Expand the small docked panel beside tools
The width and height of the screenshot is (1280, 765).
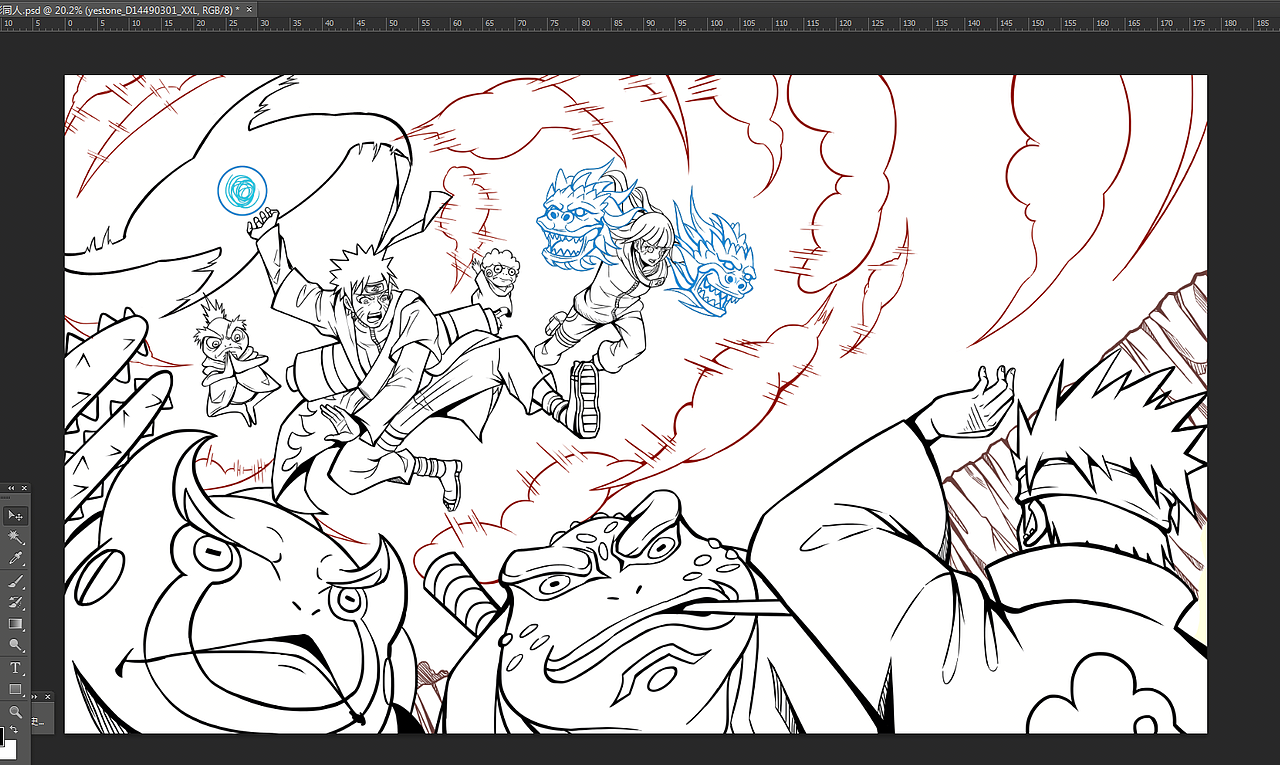tap(36, 696)
